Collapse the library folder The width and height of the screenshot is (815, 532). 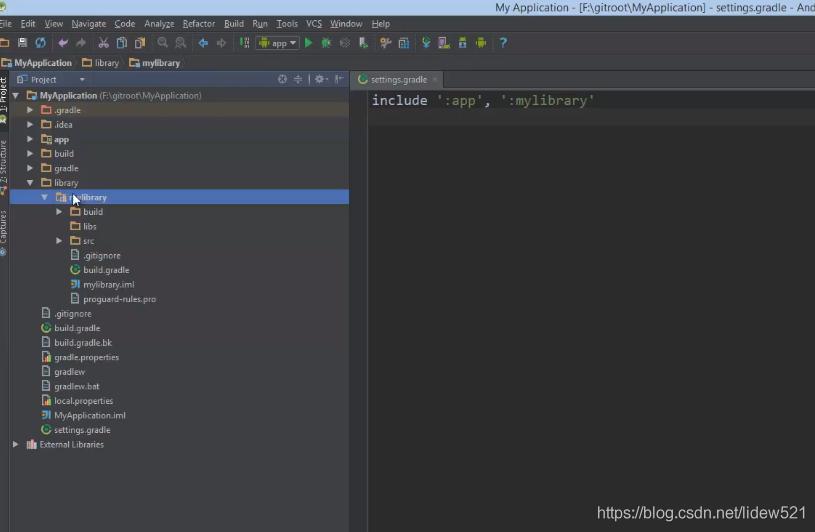pos(30,183)
